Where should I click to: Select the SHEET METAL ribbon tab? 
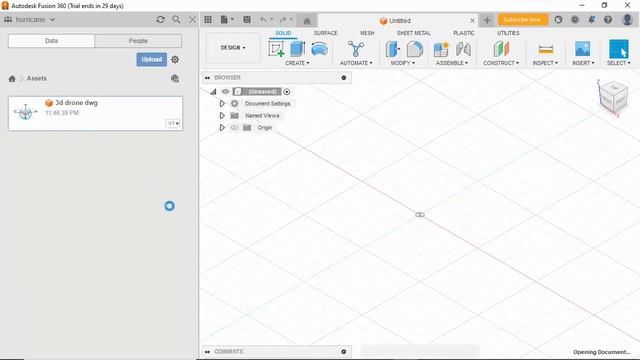(413, 33)
